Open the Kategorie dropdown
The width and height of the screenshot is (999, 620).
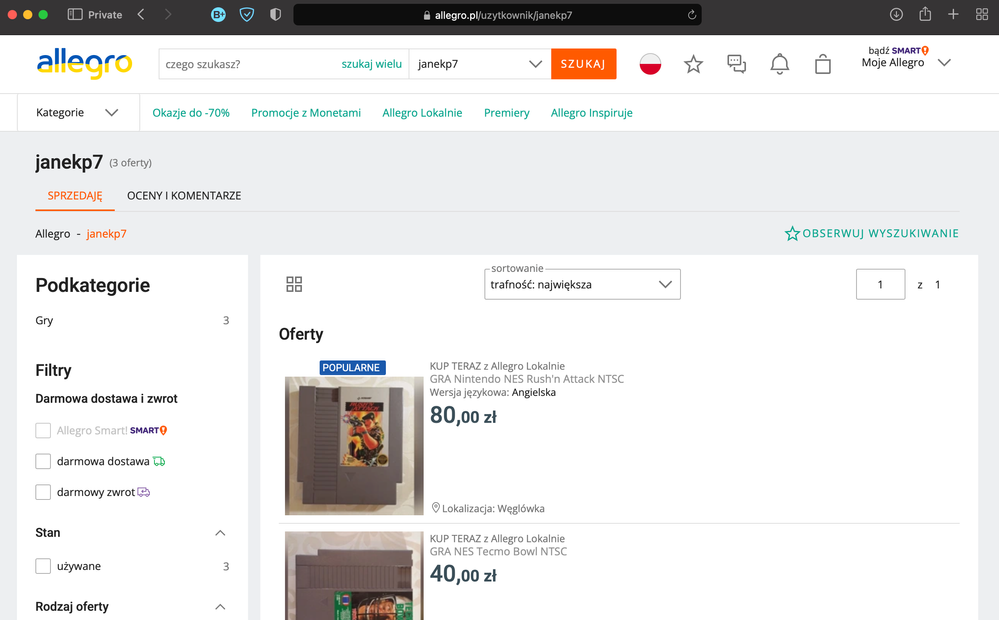pos(78,113)
